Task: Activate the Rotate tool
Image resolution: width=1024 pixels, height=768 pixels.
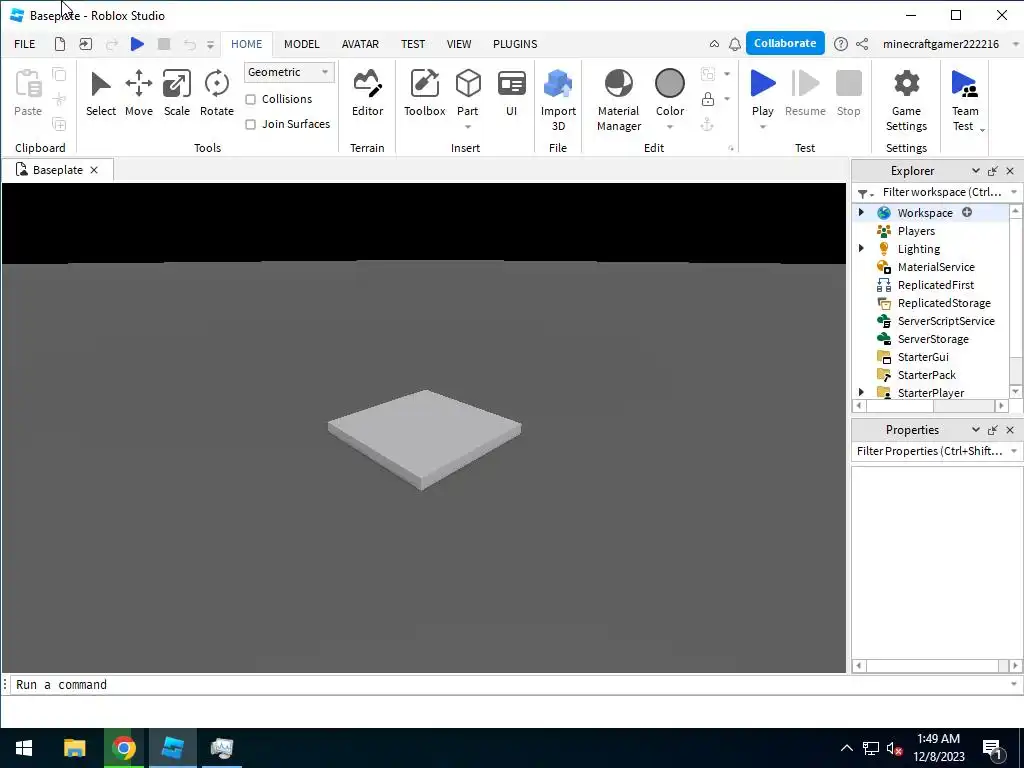Action: (216, 94)
